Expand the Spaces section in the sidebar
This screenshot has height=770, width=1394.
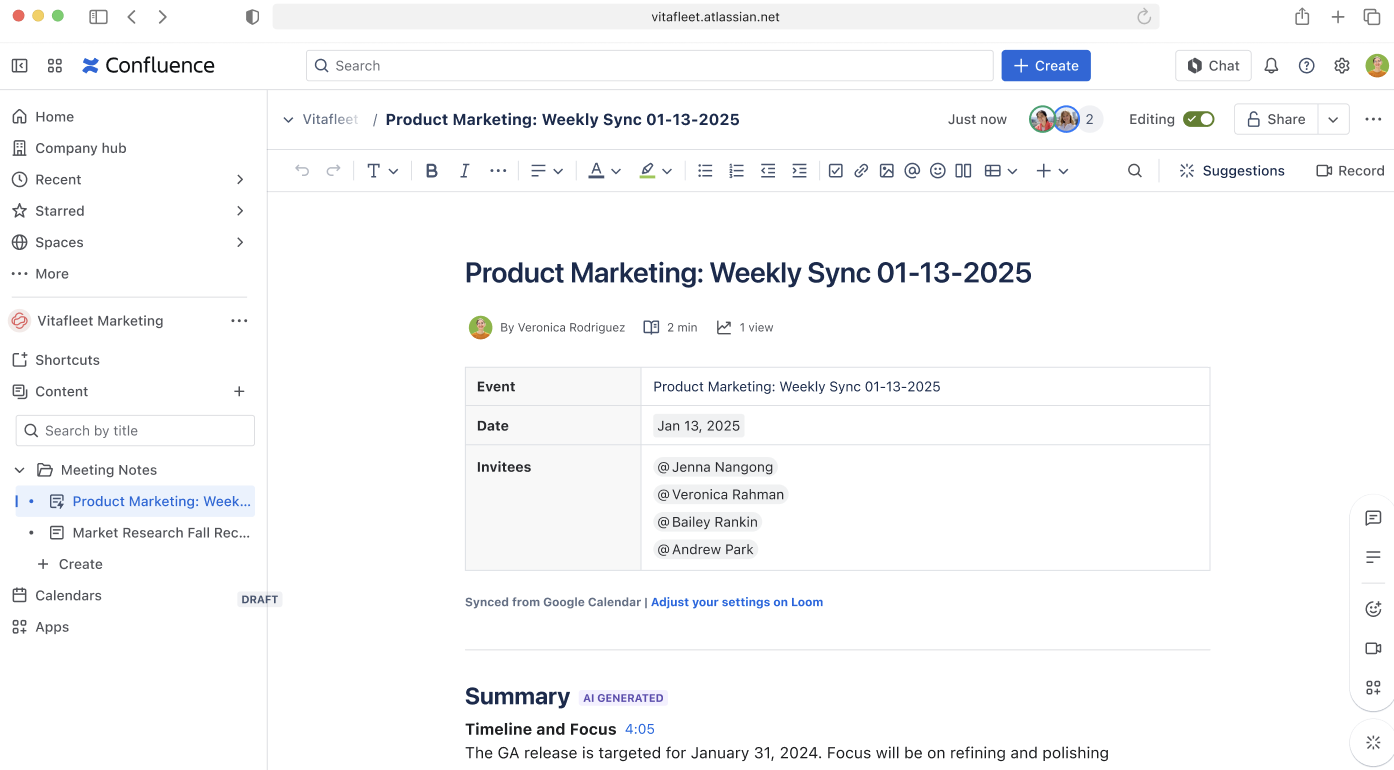tap(240, 242)
